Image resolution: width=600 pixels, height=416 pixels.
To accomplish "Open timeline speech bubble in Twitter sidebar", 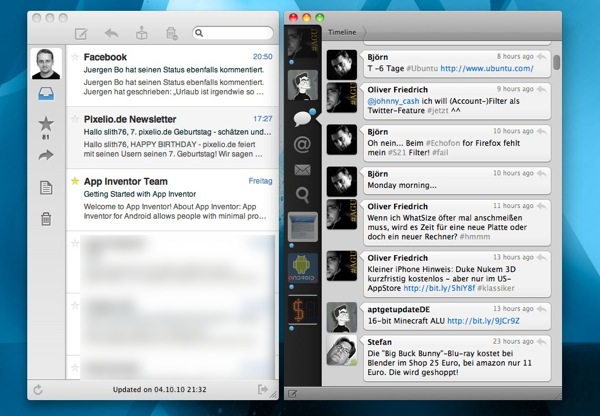I will click(x=303, y=118).
